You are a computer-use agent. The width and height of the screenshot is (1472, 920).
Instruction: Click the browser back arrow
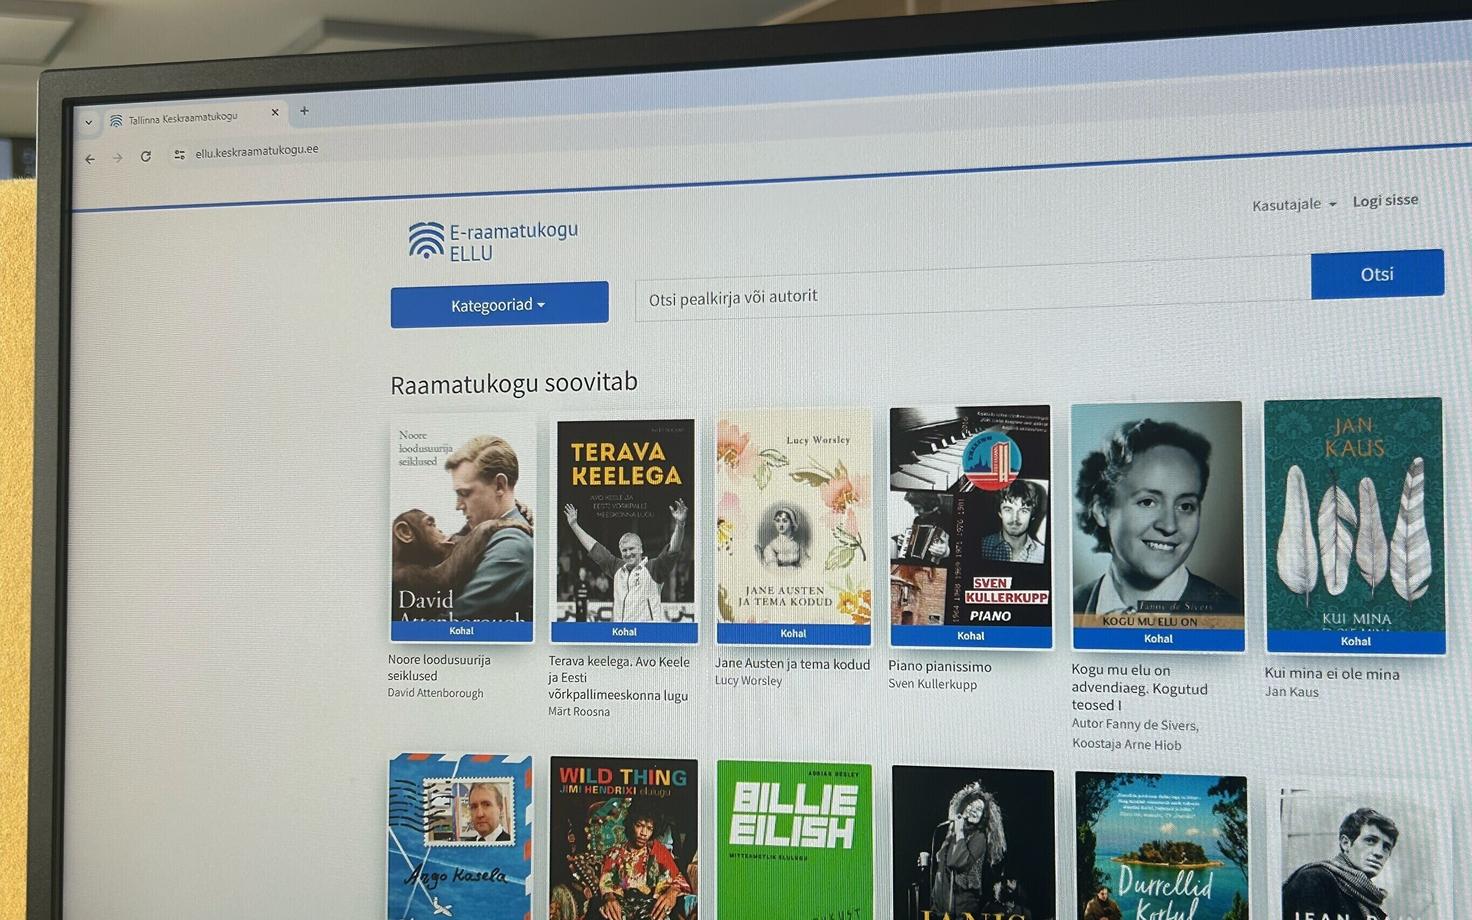click(x=90, y=158)
